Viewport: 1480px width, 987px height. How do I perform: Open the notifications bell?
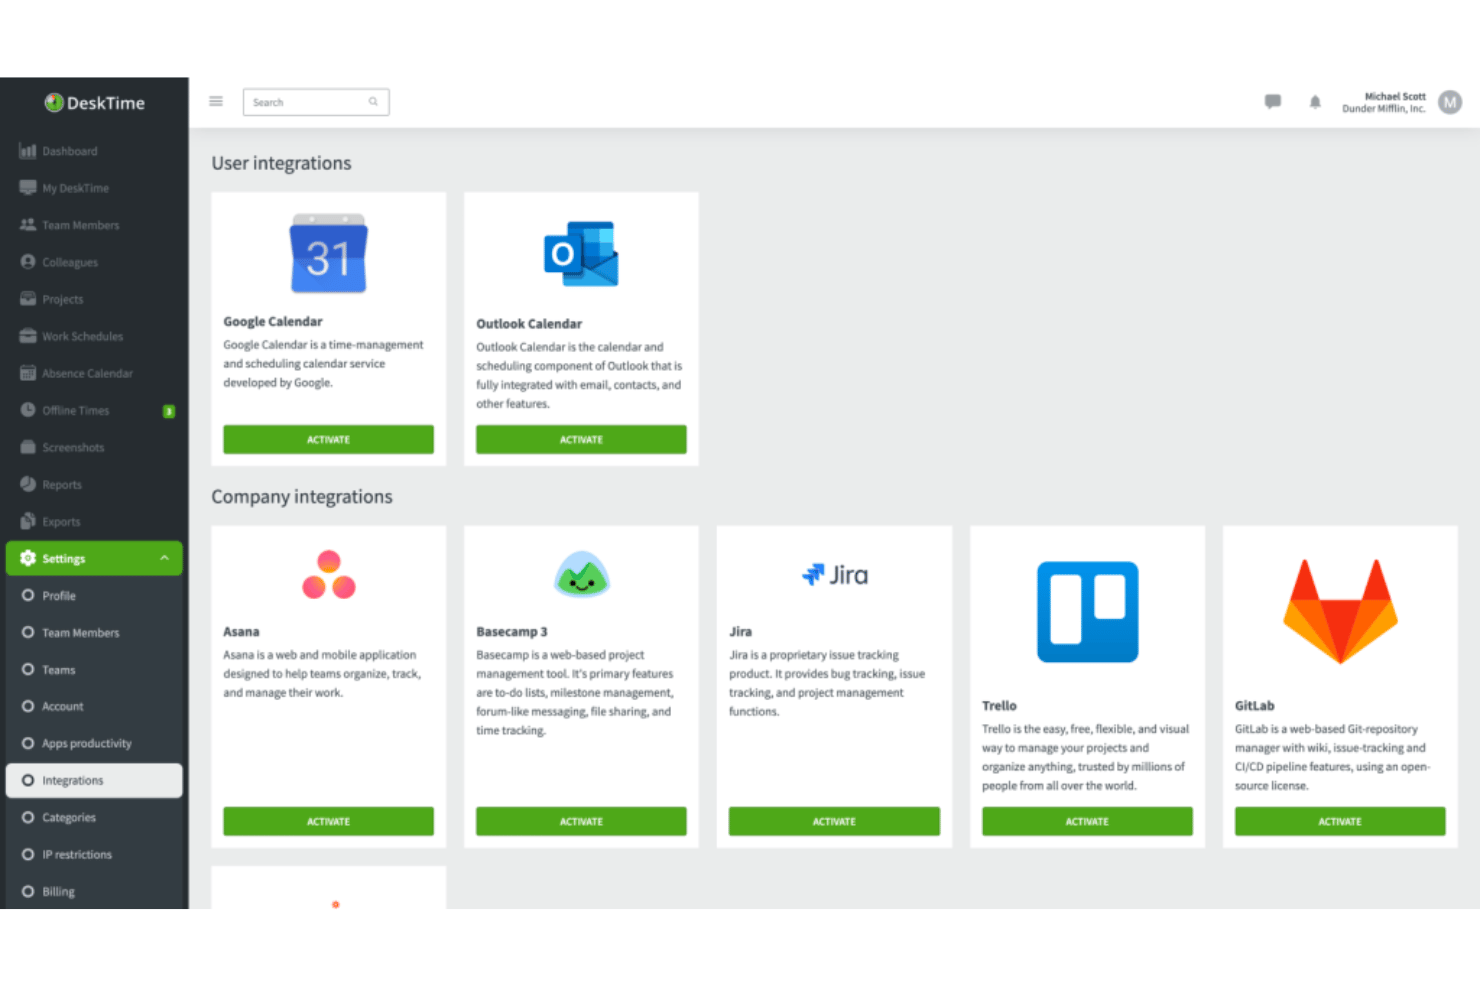tap(1315, 102)
